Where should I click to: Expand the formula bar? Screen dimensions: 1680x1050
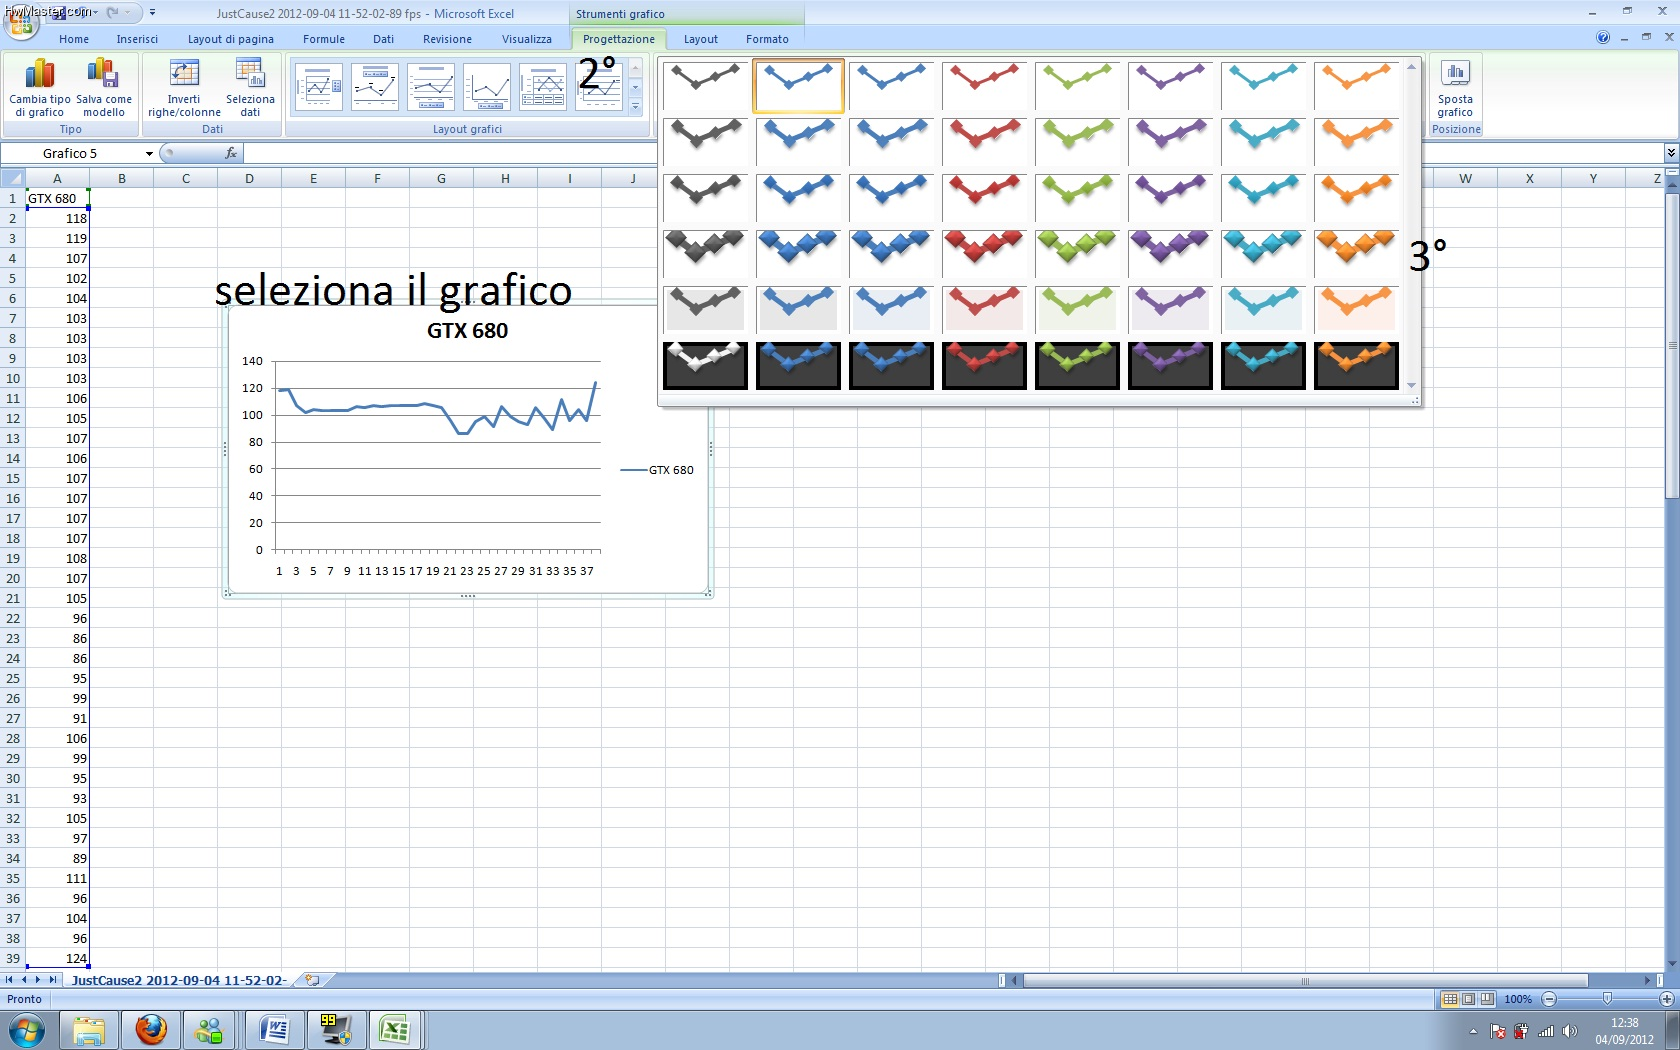pyautogui.click(x=1671, y=153)
